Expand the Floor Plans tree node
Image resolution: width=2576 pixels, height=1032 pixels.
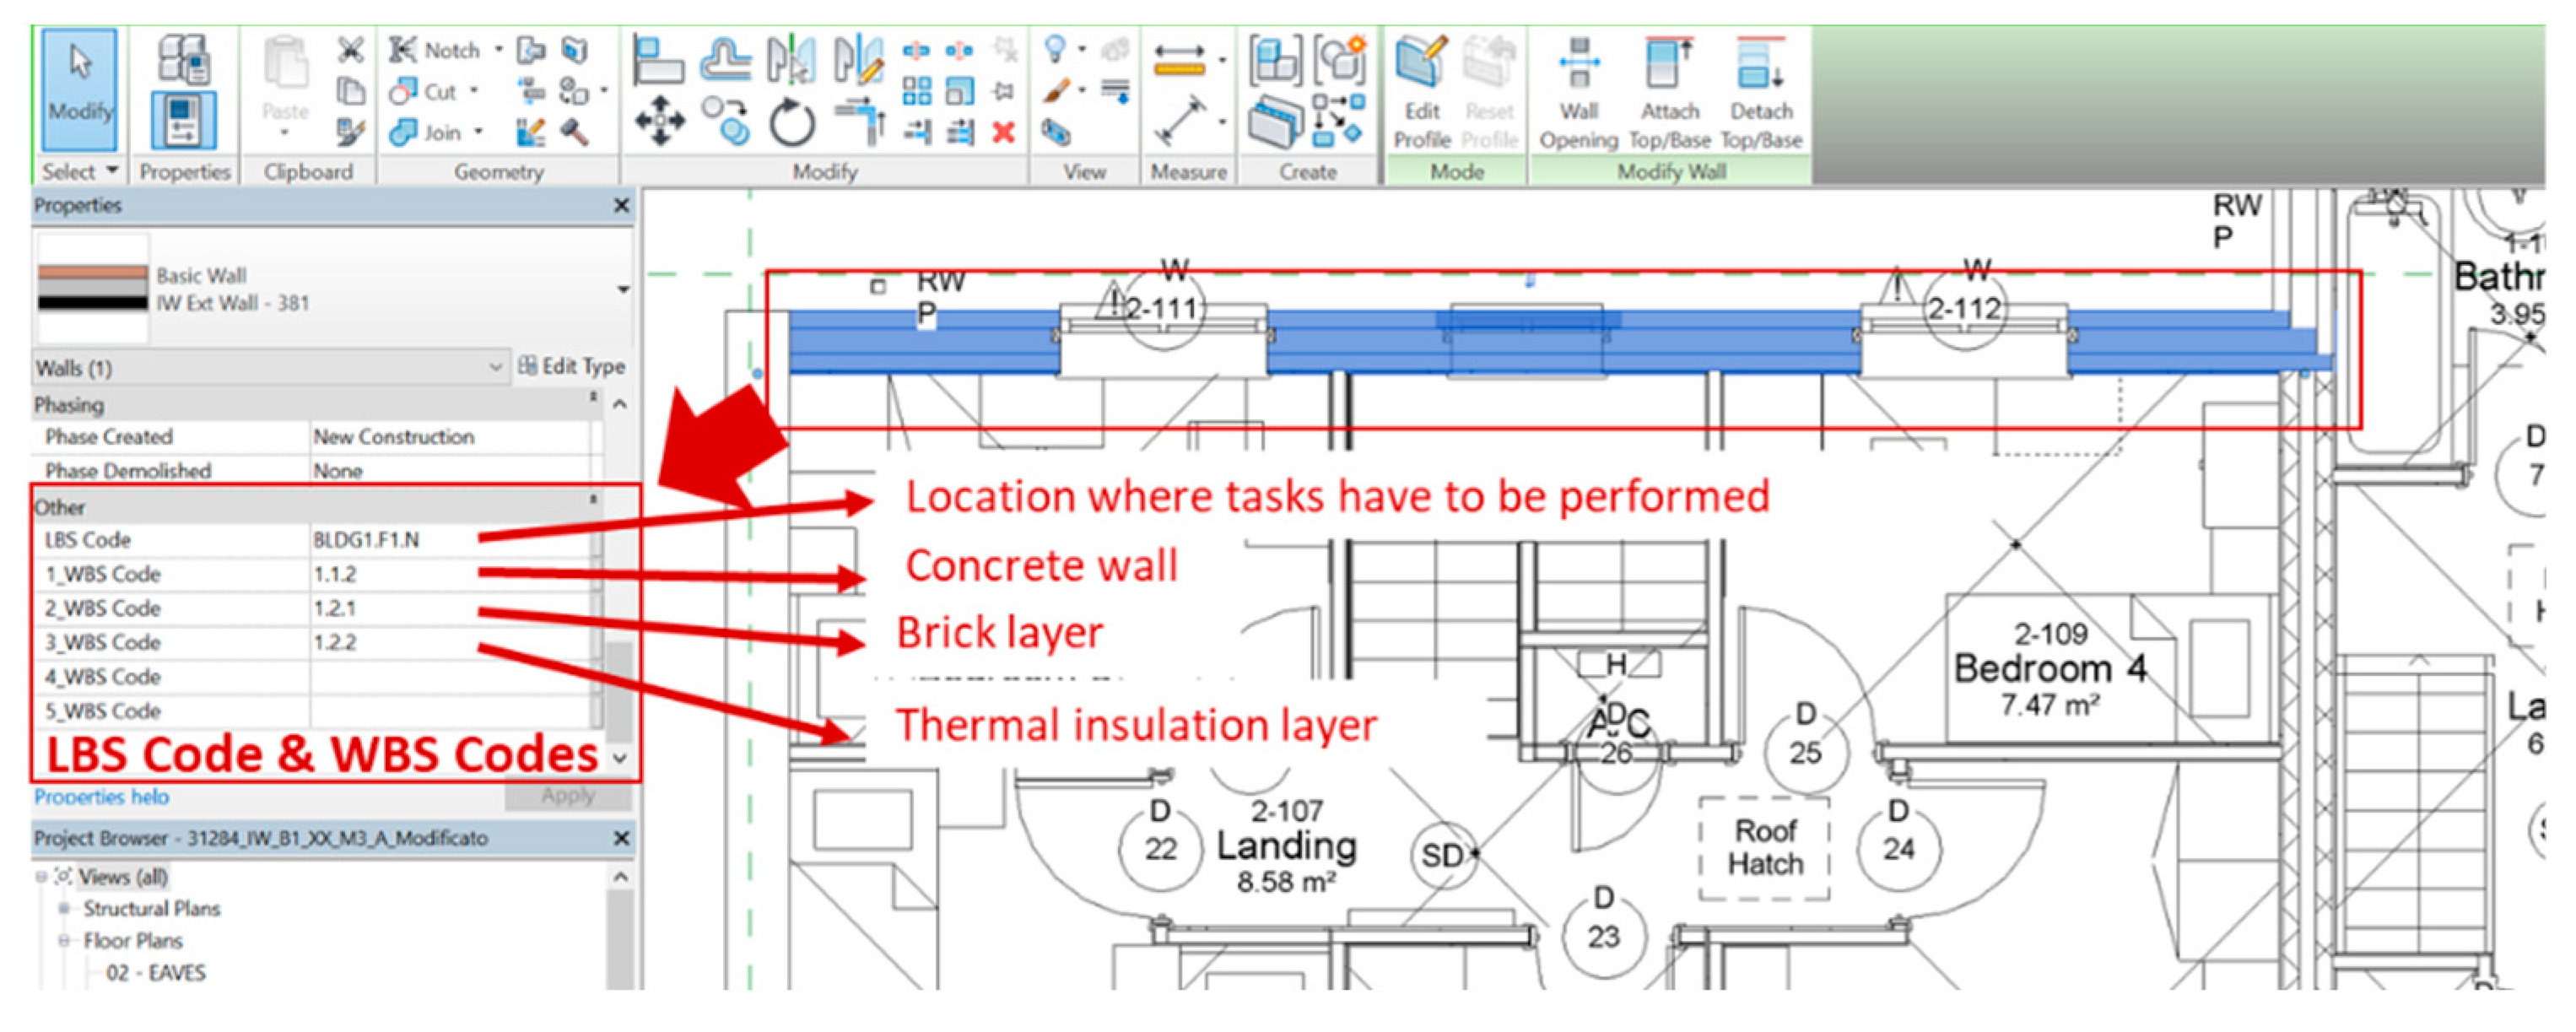(65, 941)
